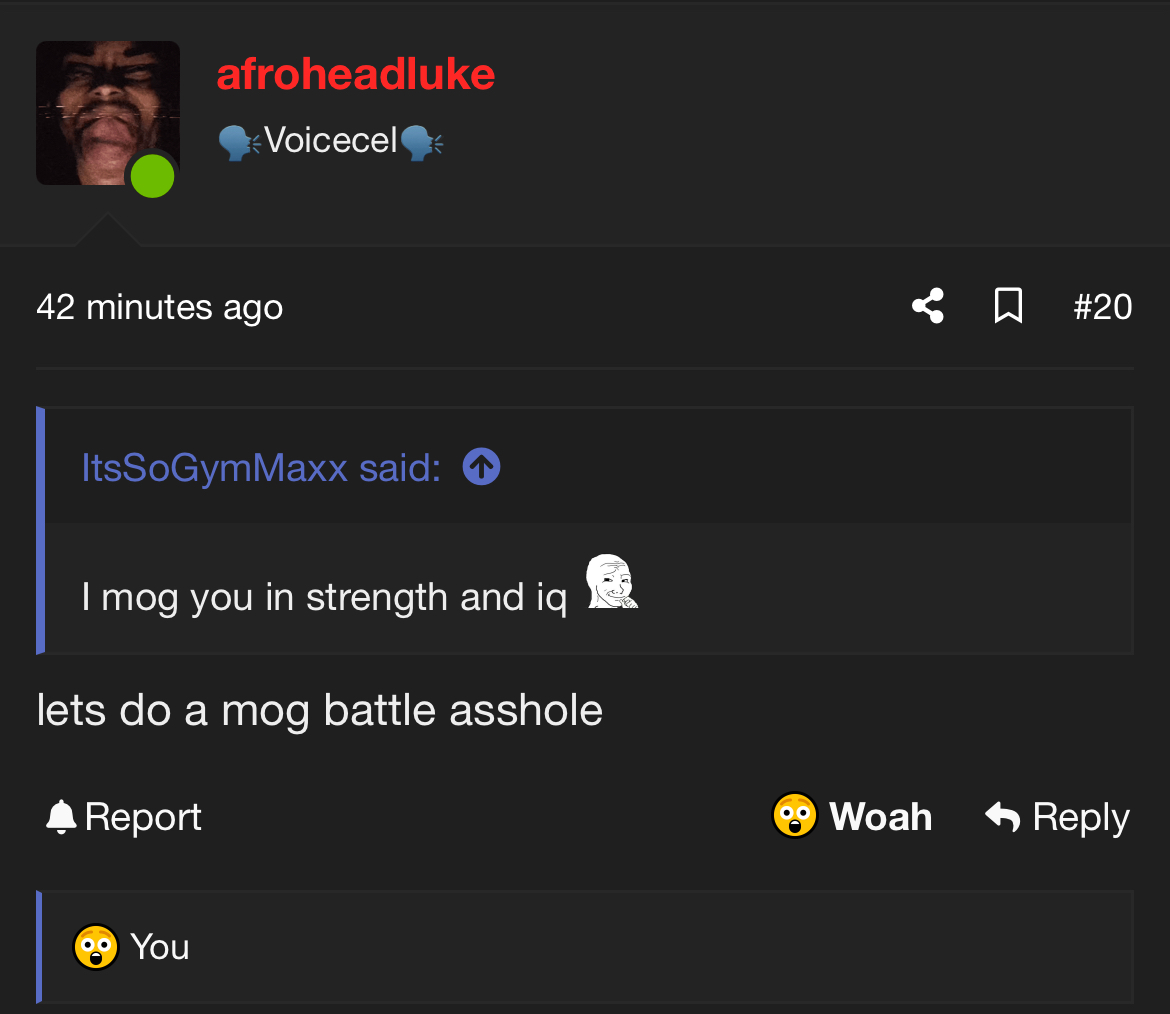Click the astonished emoji beside "You"
Image resolution: width=1170 pixels, height=1014 pixels.
pos(96,947)
